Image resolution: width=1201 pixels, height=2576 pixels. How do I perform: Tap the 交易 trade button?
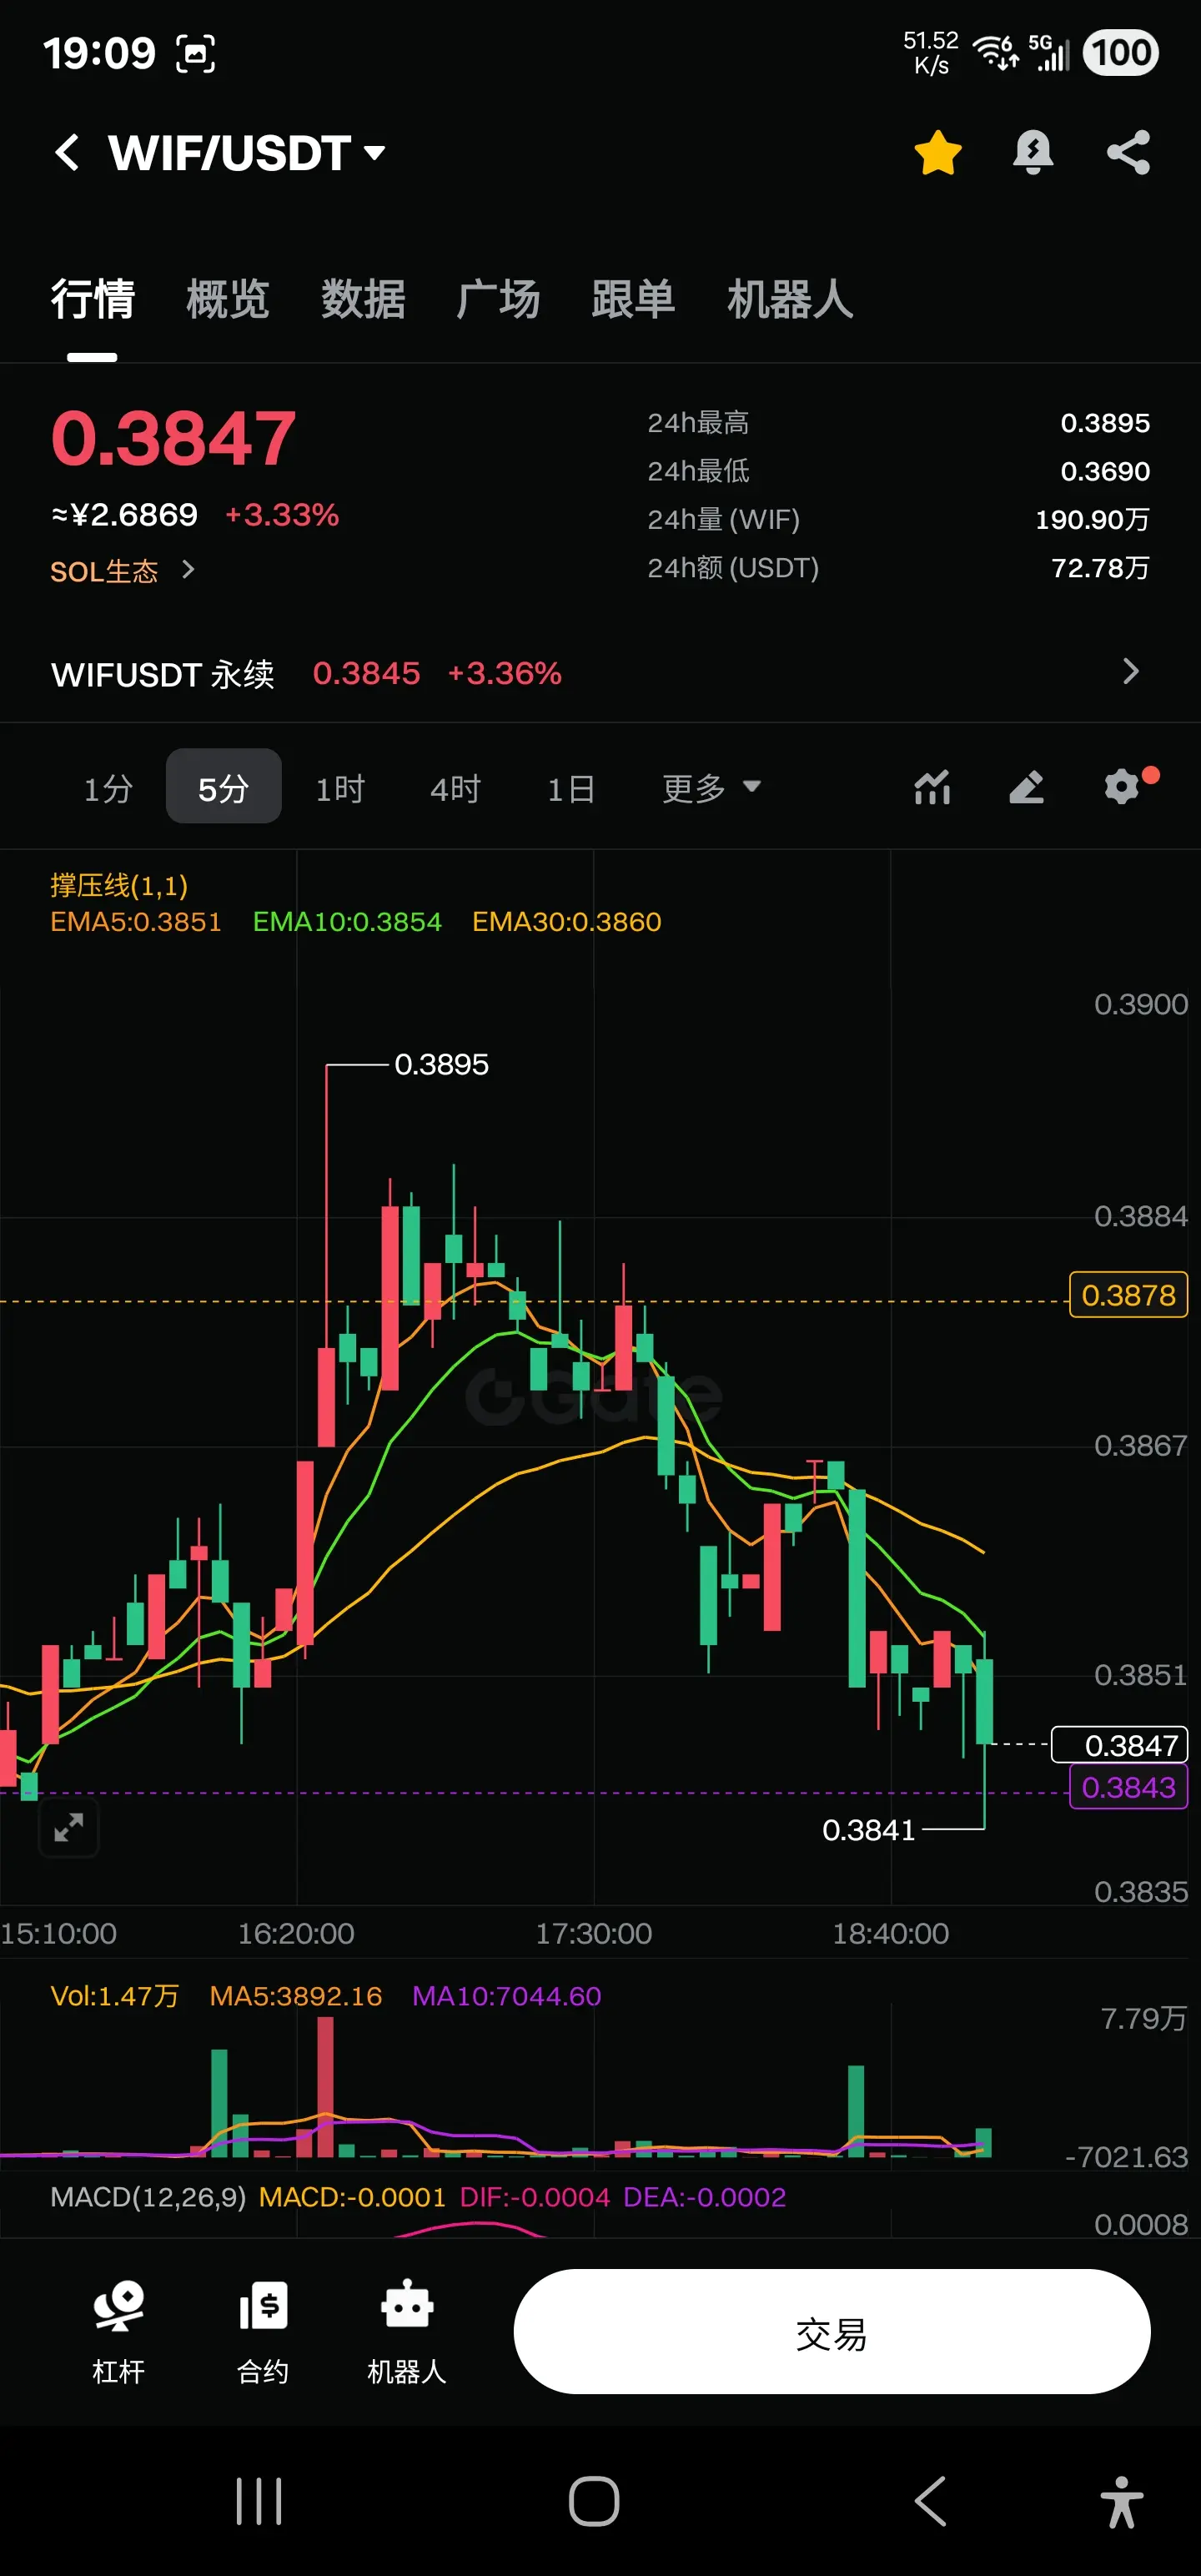(x=832, y=2331)
